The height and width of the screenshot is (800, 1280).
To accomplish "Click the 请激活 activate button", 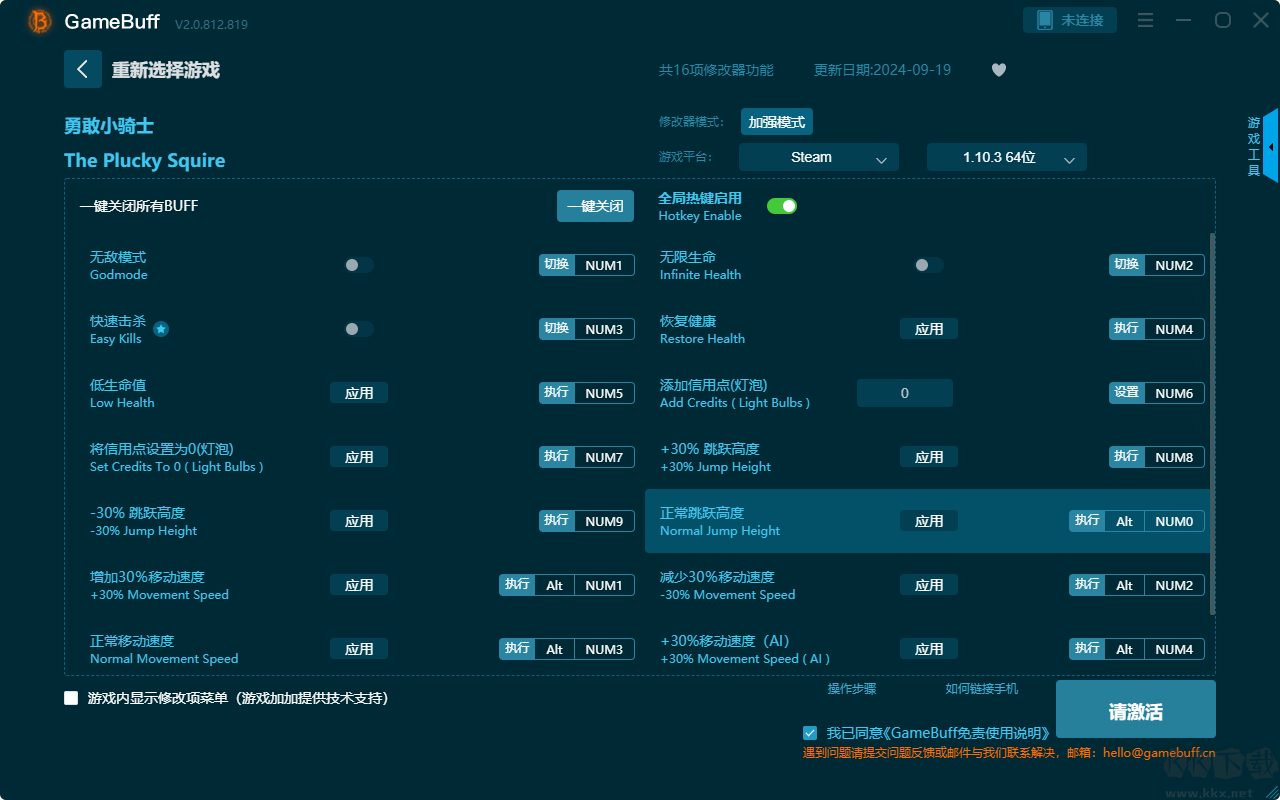I will (x=1136, y=710).
